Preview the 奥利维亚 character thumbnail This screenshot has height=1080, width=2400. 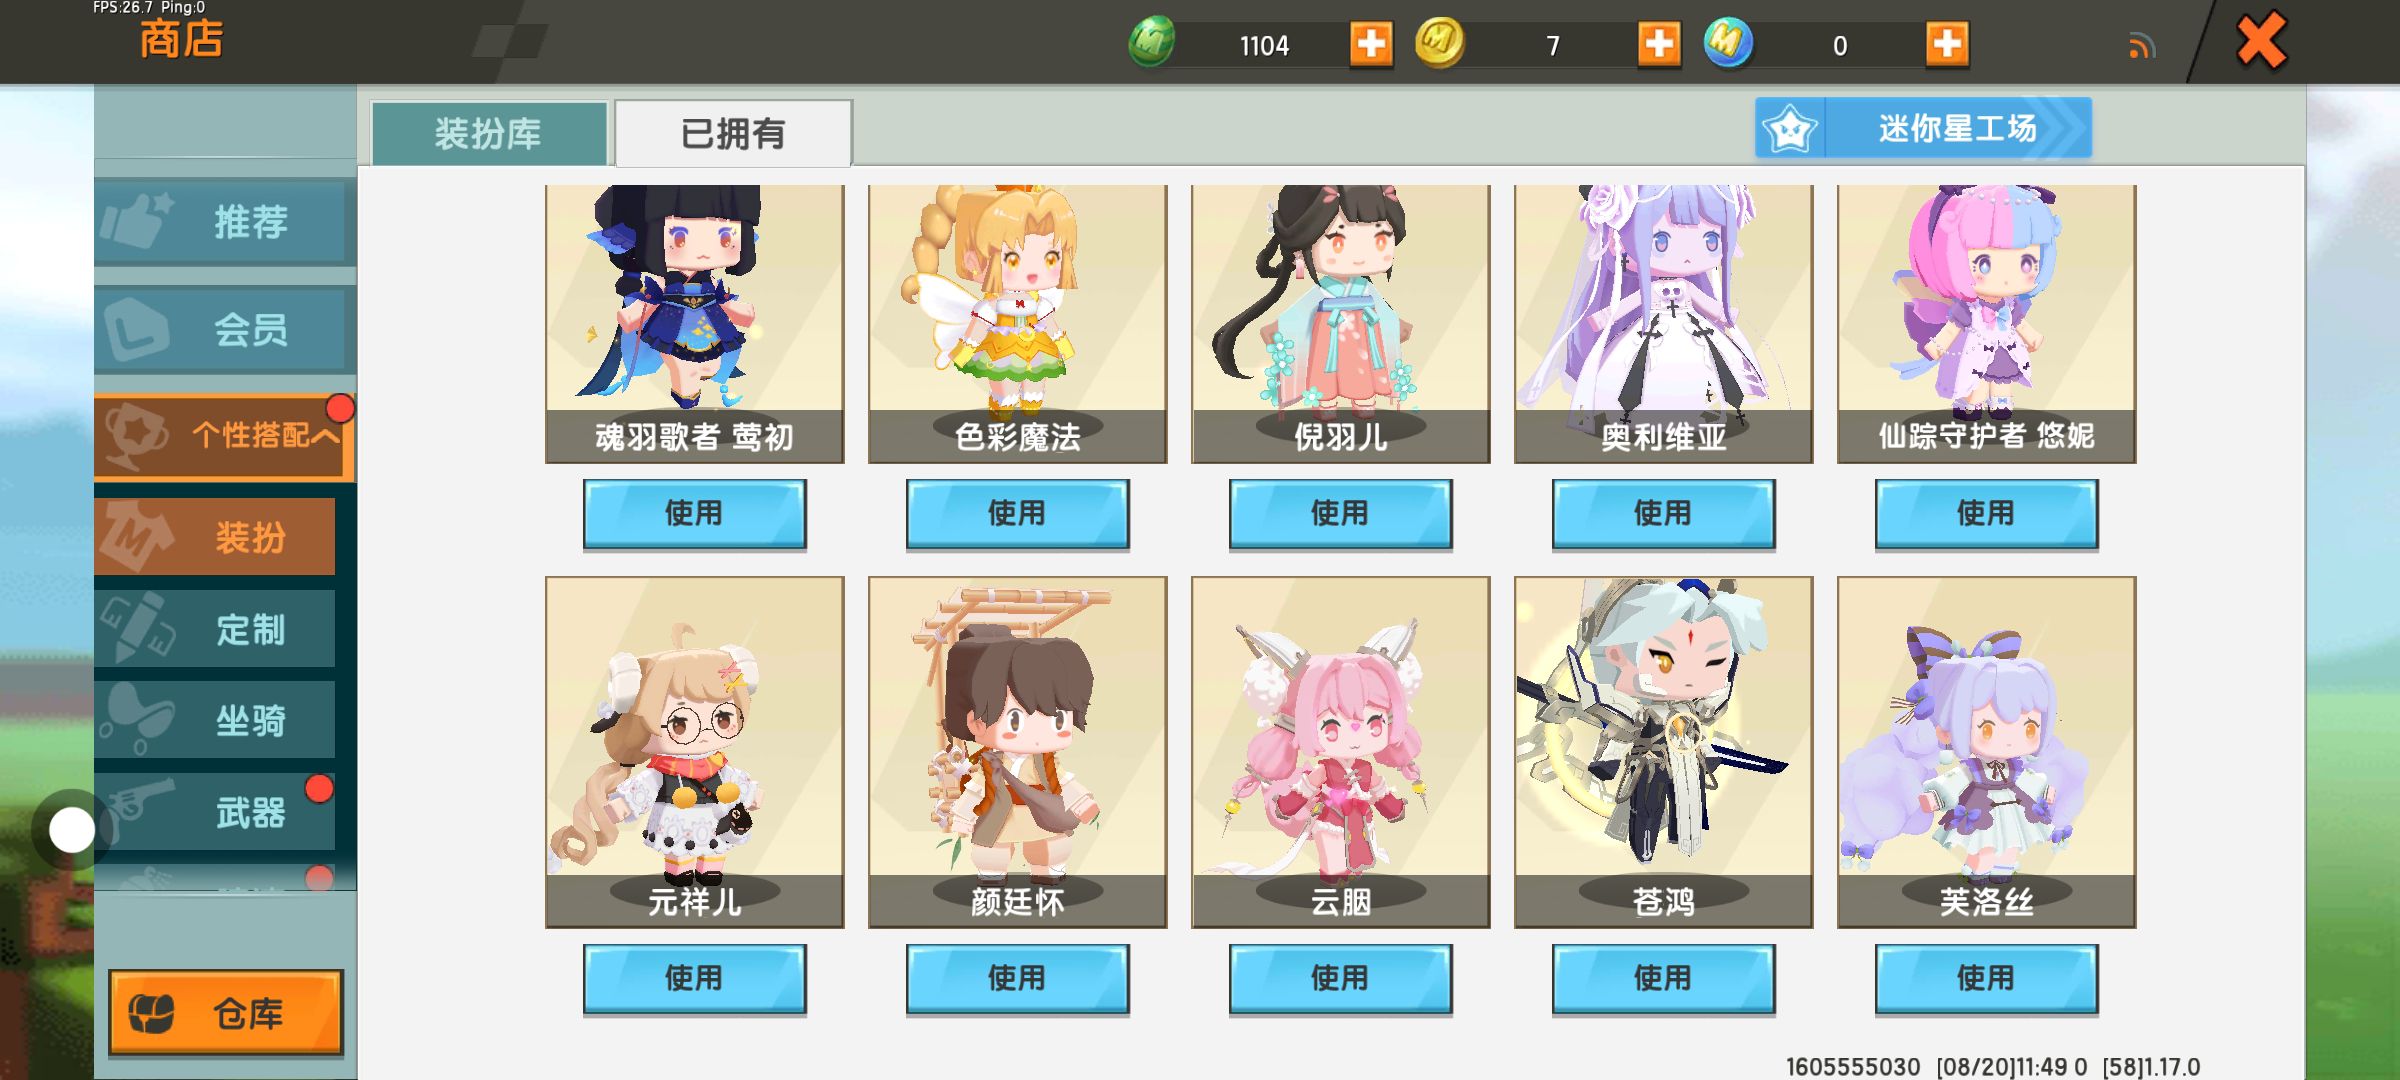1663,323
